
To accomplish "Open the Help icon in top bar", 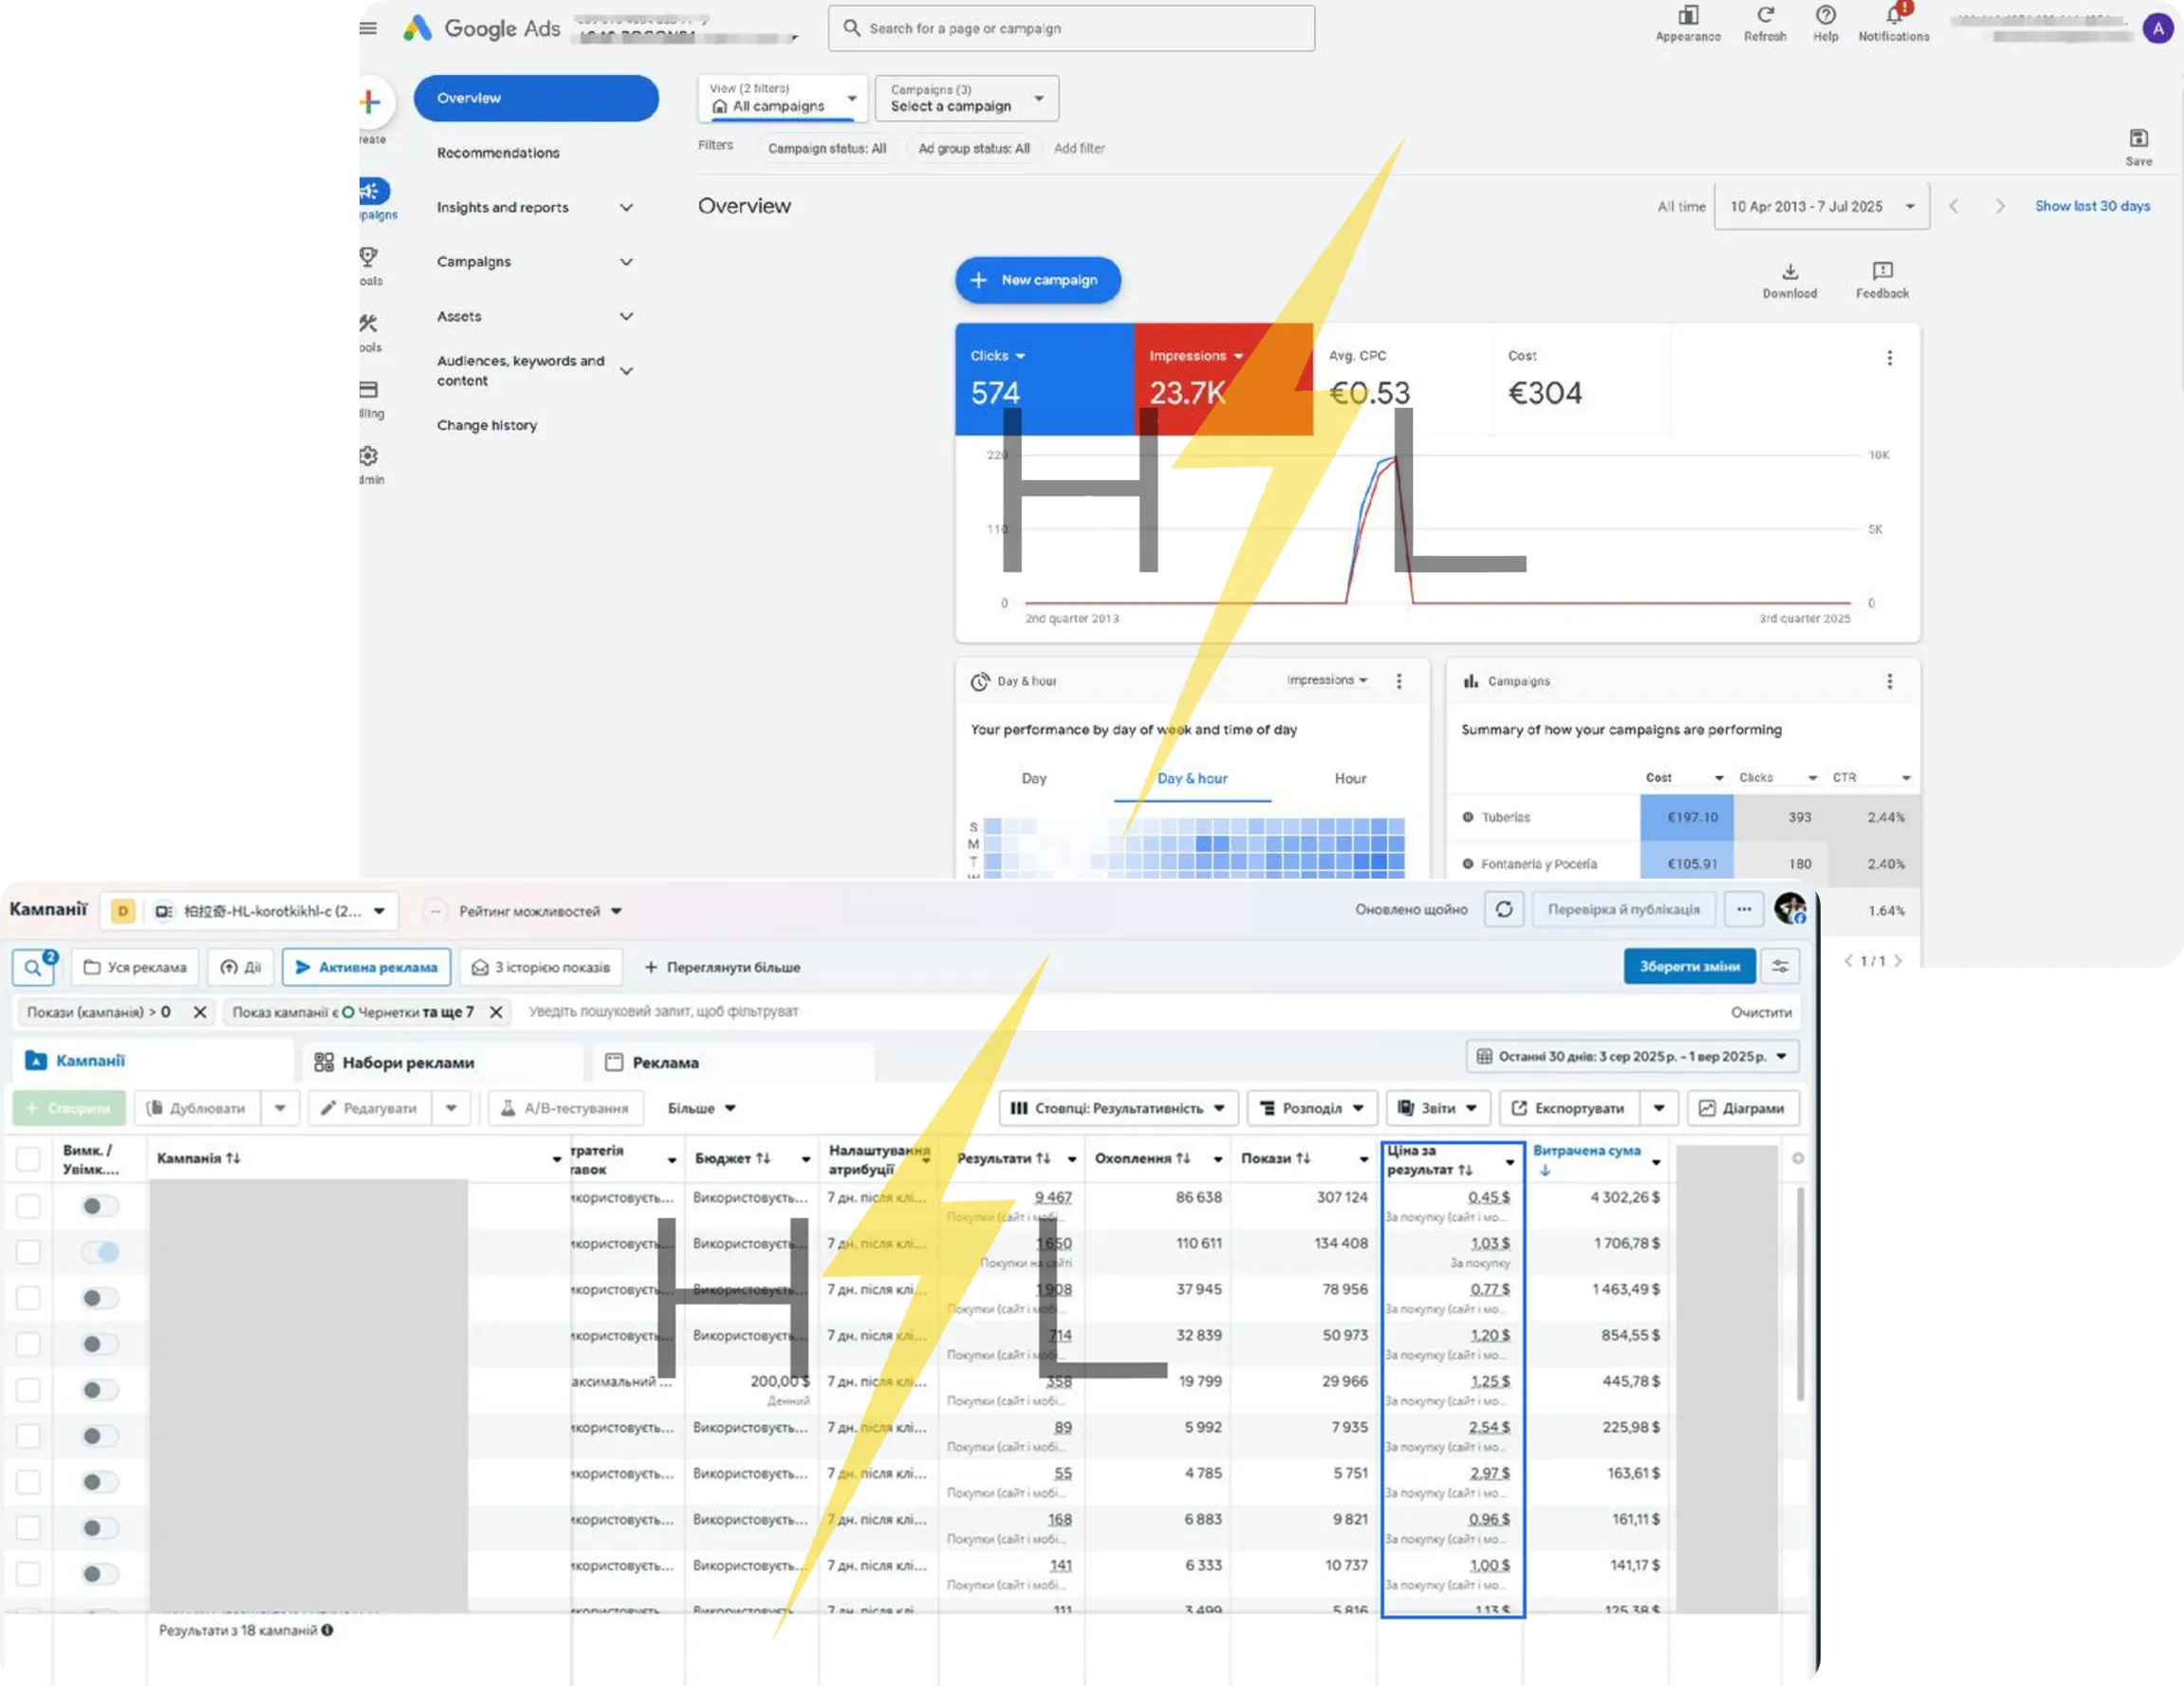I will (x=1825, y=17).
